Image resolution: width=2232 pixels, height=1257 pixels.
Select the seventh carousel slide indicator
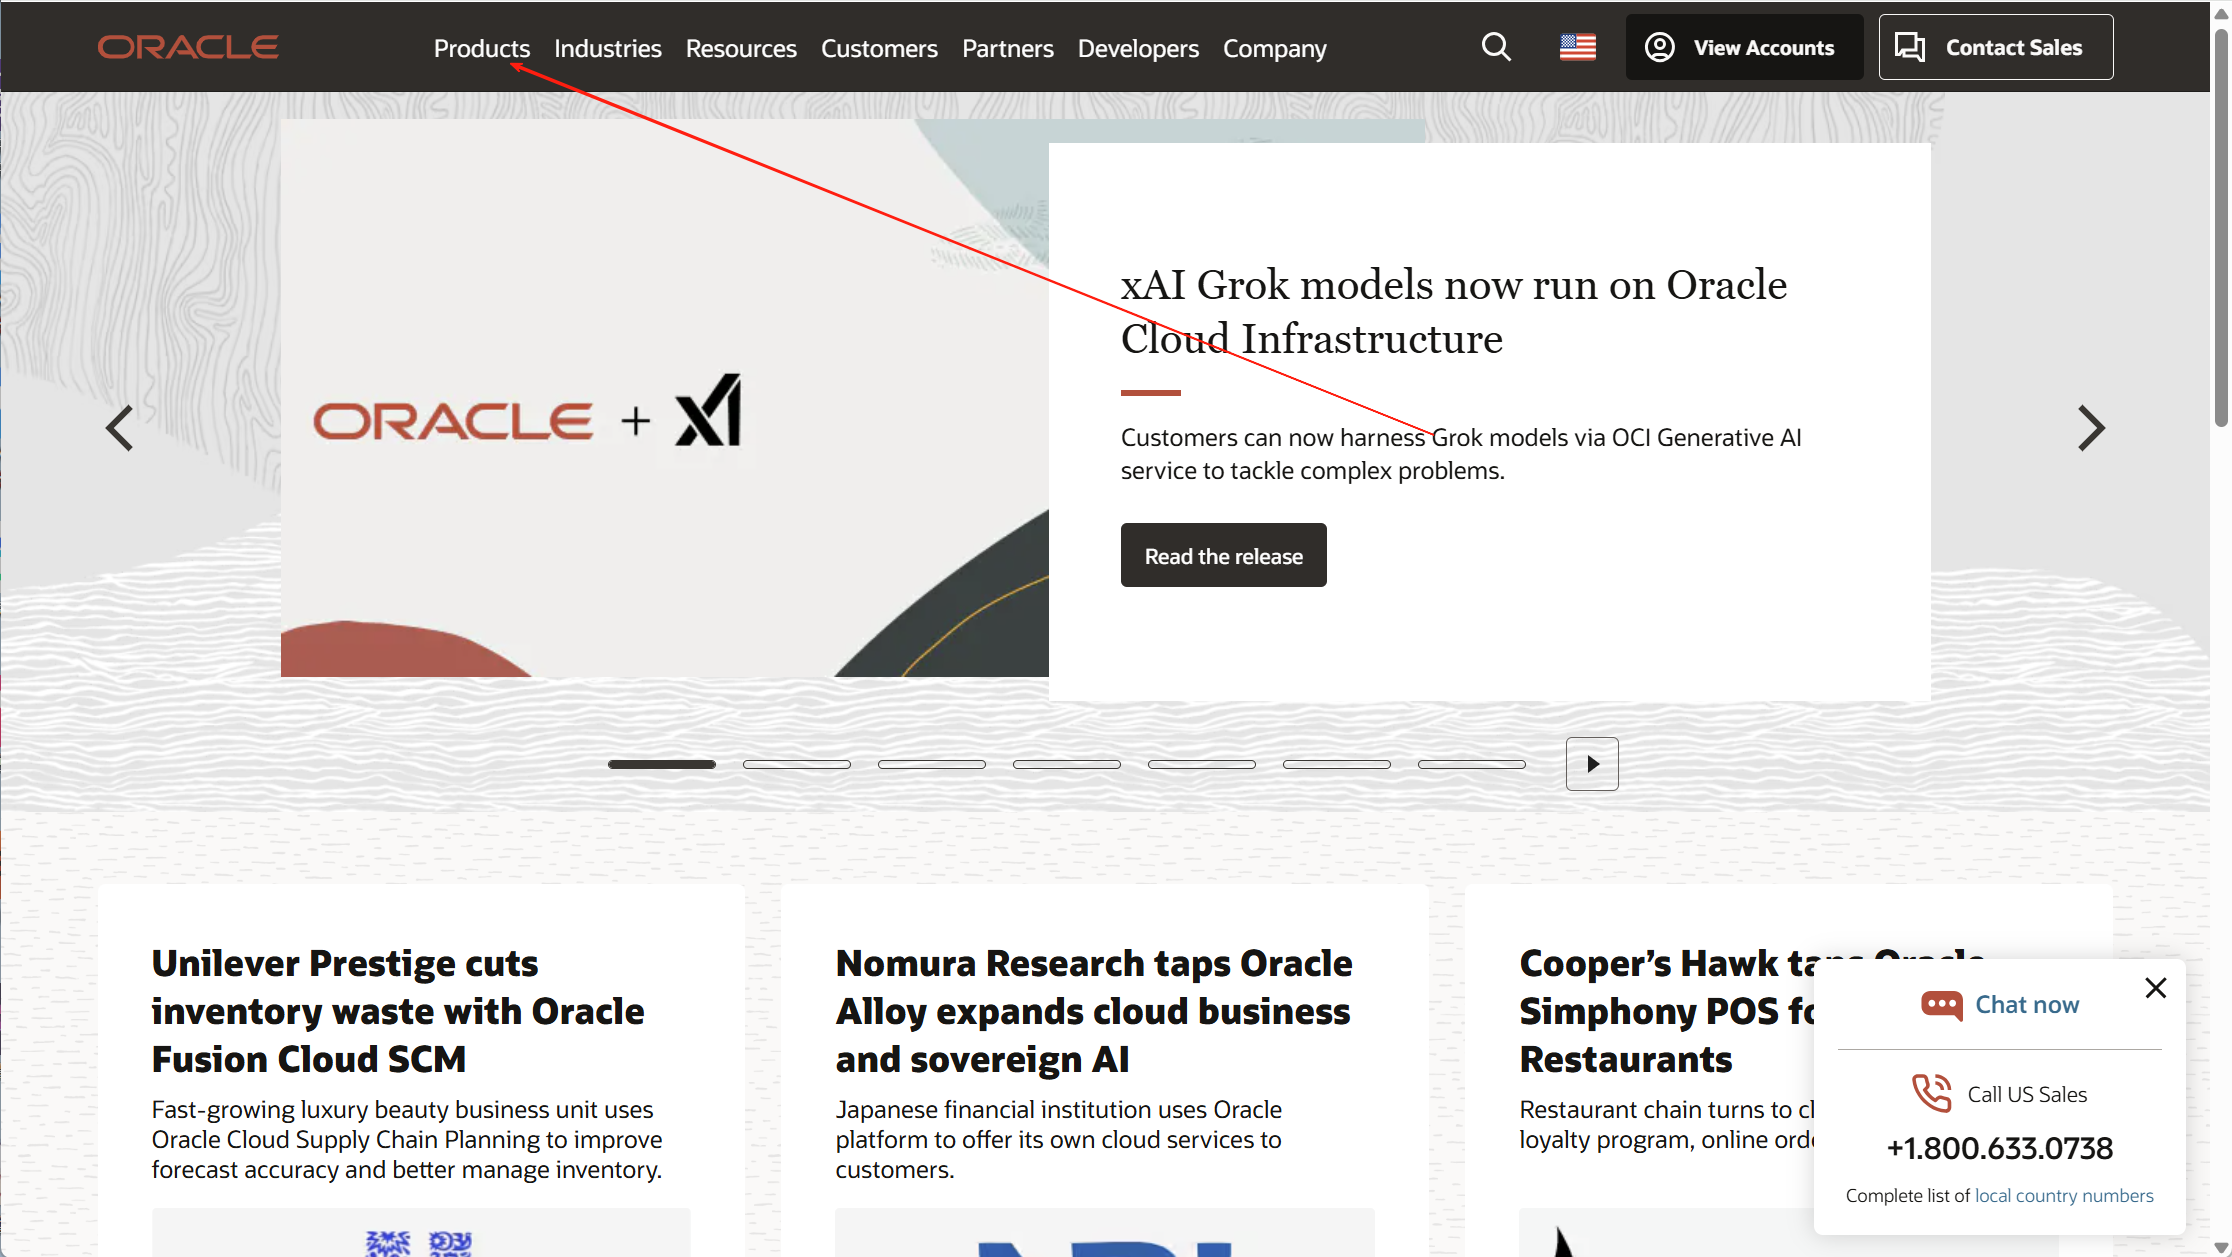click(x=1472, y=764)
